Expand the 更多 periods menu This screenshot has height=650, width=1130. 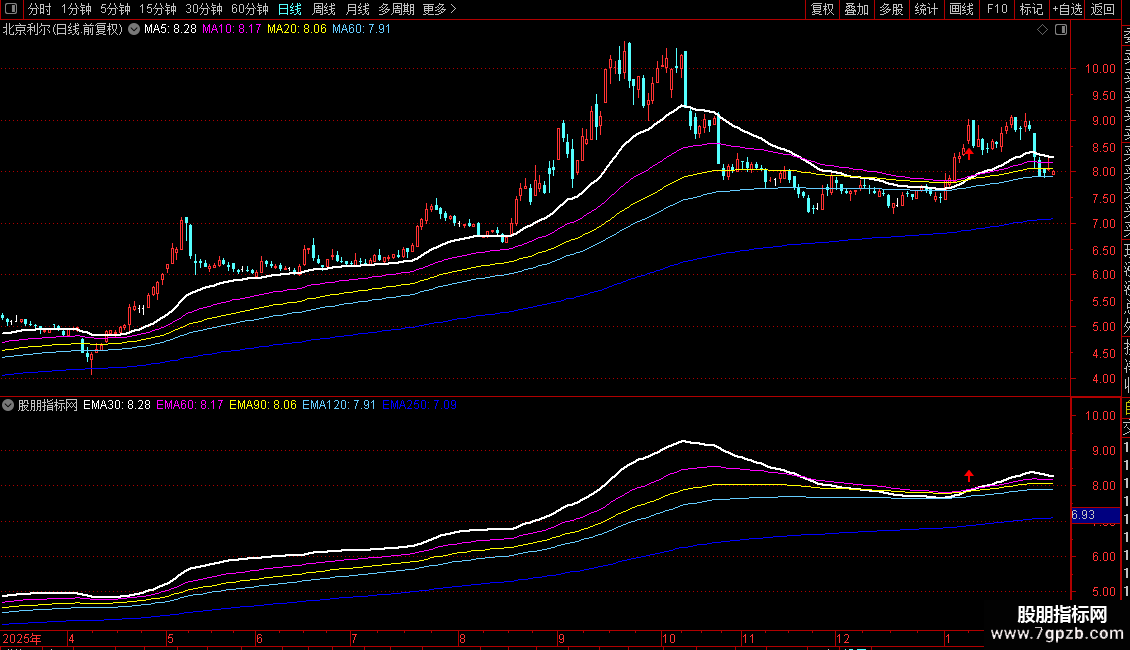(x=439, y=9)
